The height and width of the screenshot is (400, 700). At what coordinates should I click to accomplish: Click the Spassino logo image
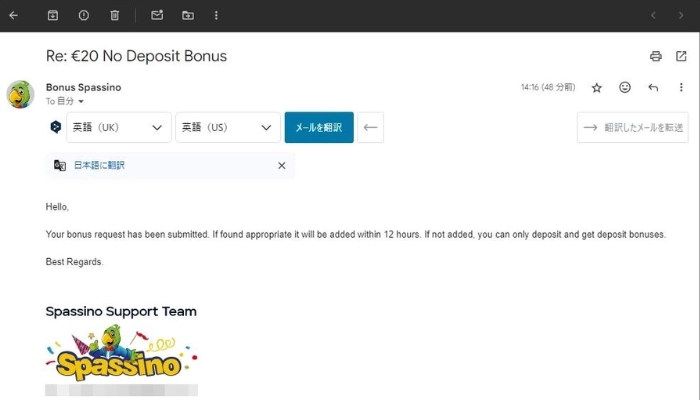[118, 353]
